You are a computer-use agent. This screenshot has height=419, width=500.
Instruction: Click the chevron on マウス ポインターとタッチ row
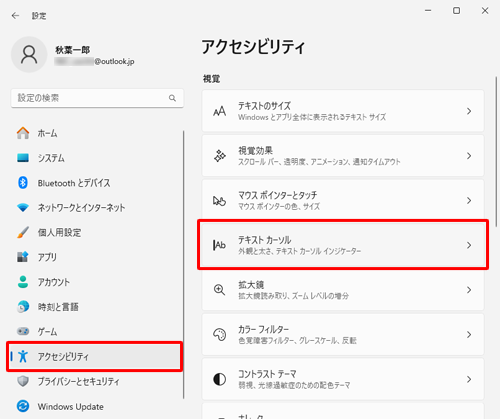pyautogui.click(x=469, y=200)
